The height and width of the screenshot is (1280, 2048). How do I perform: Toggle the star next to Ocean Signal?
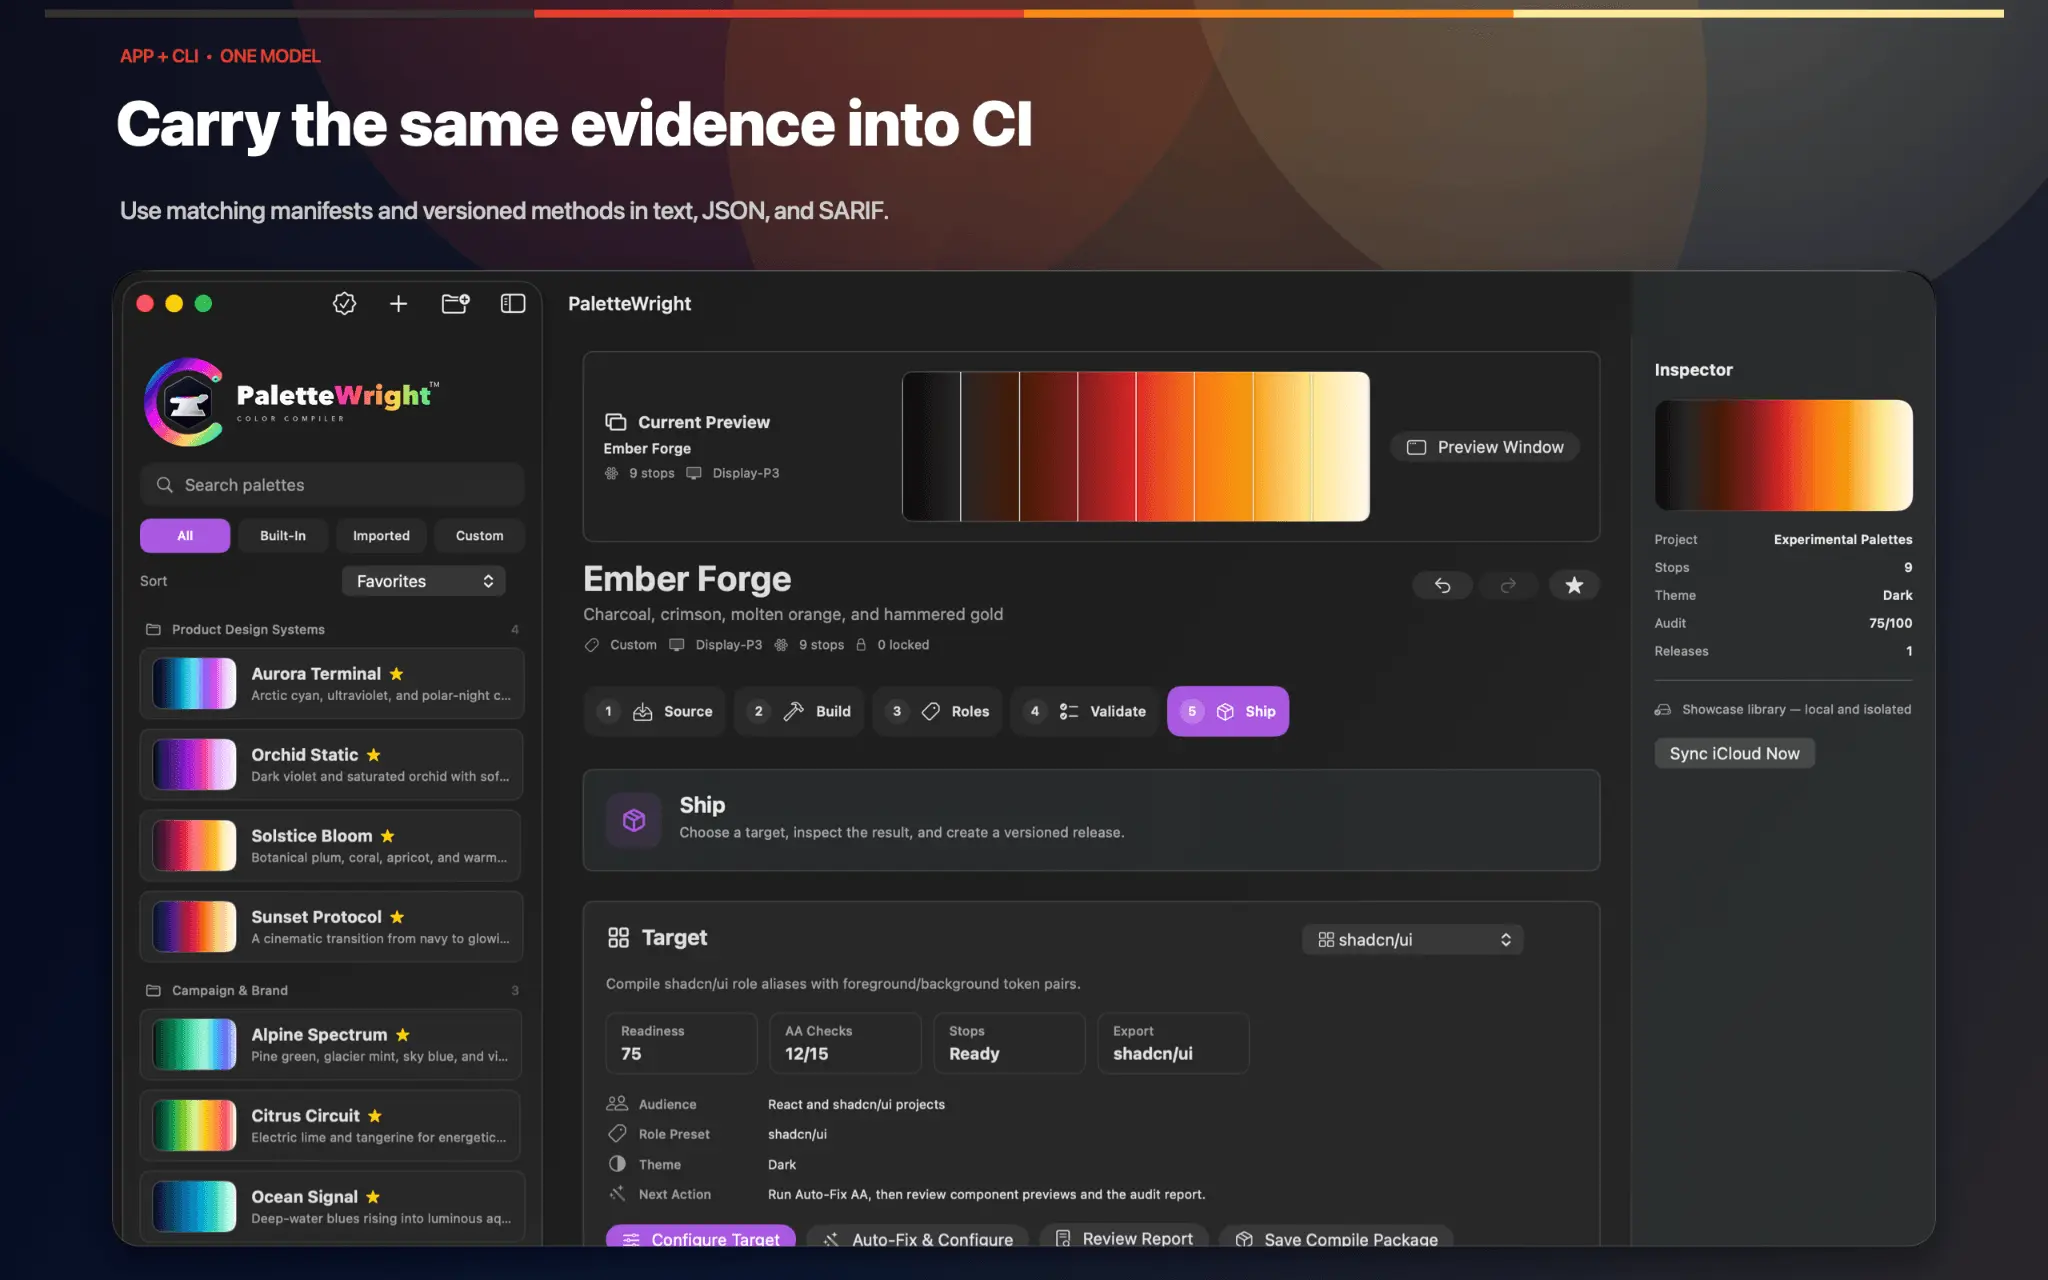[x=372, y=1197]
